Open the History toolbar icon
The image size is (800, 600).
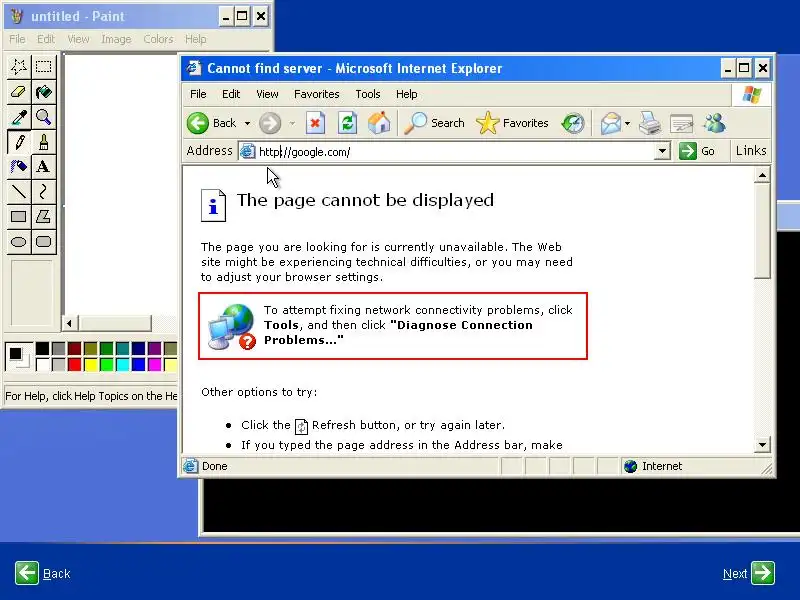[573, 123]
